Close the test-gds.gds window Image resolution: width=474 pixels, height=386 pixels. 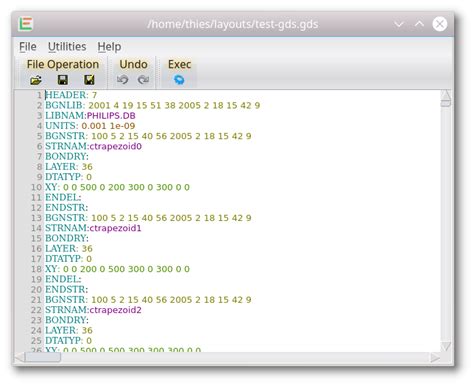click(x=440, y=24)
